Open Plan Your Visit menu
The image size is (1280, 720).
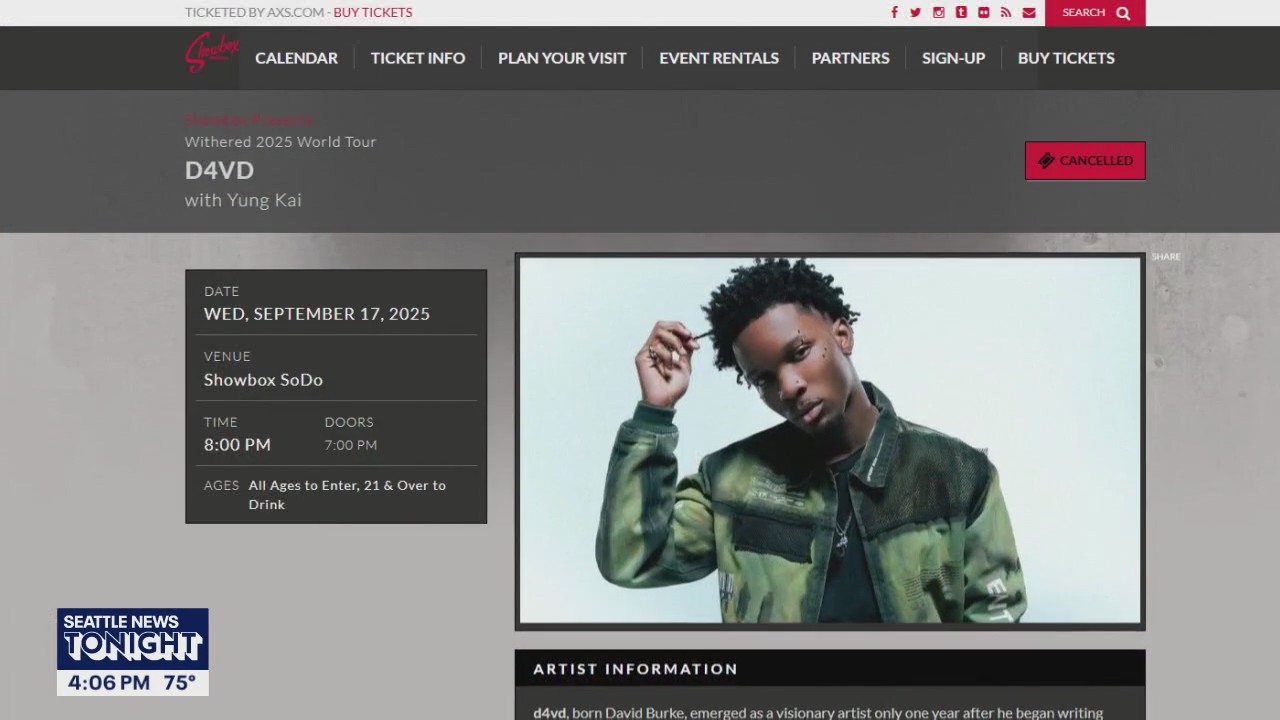tap(562, 58)
